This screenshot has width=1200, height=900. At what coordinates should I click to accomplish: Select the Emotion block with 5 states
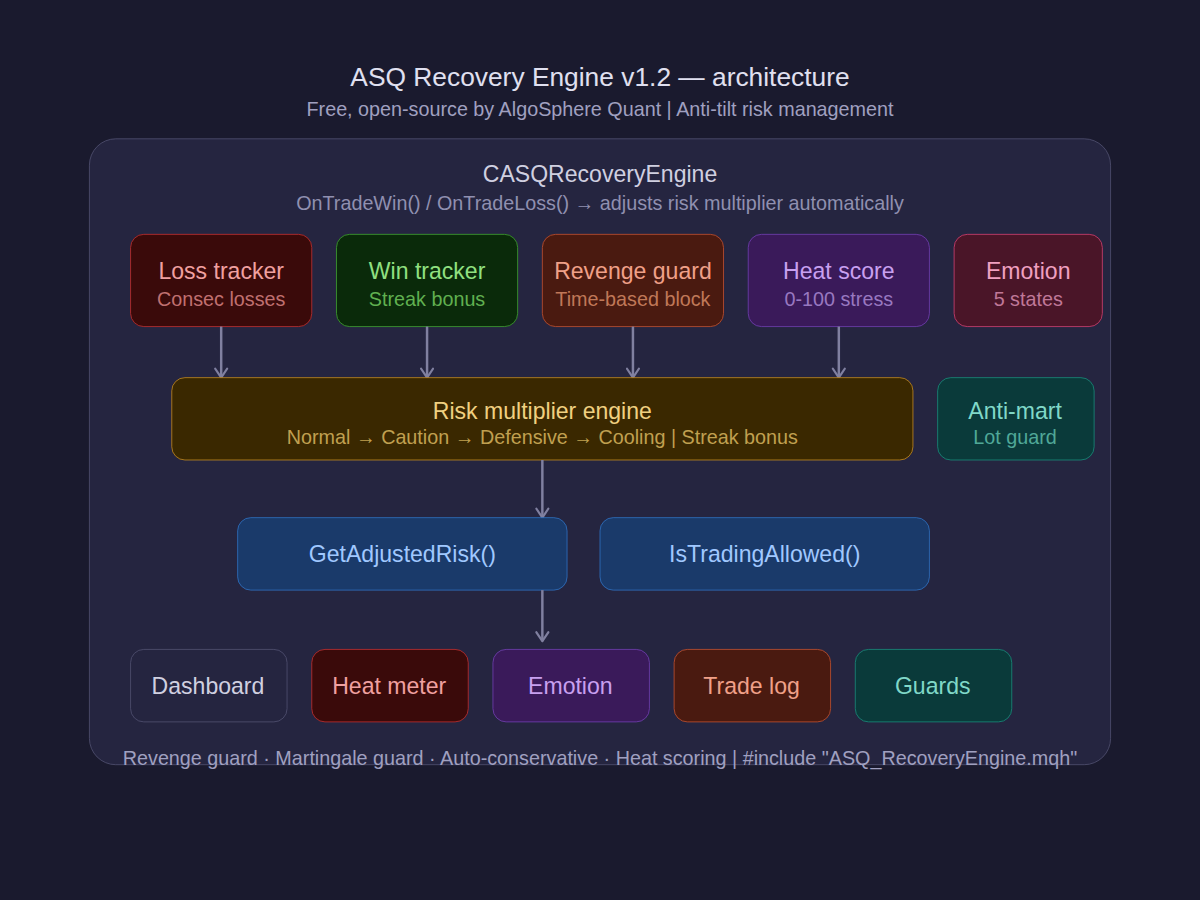pyautogui.click(x=1027, y=280)
